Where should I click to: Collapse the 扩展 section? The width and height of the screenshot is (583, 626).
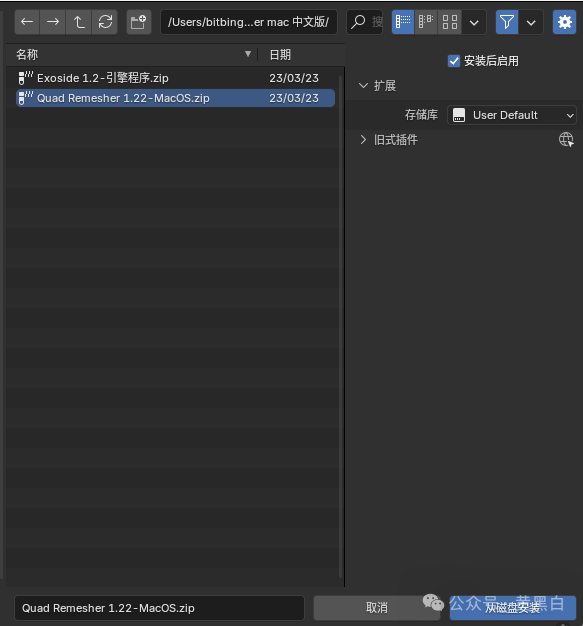pyautogui.click(x=363, y=85)
